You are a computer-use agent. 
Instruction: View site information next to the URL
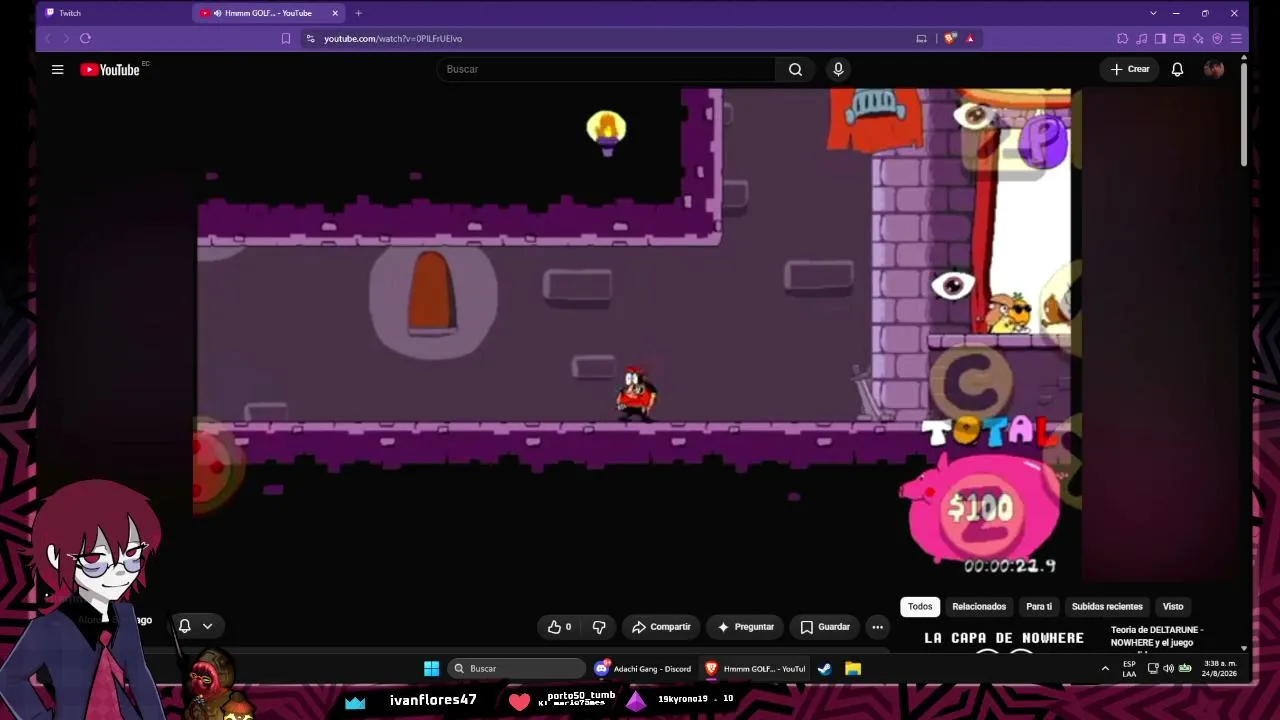(310, 38)
